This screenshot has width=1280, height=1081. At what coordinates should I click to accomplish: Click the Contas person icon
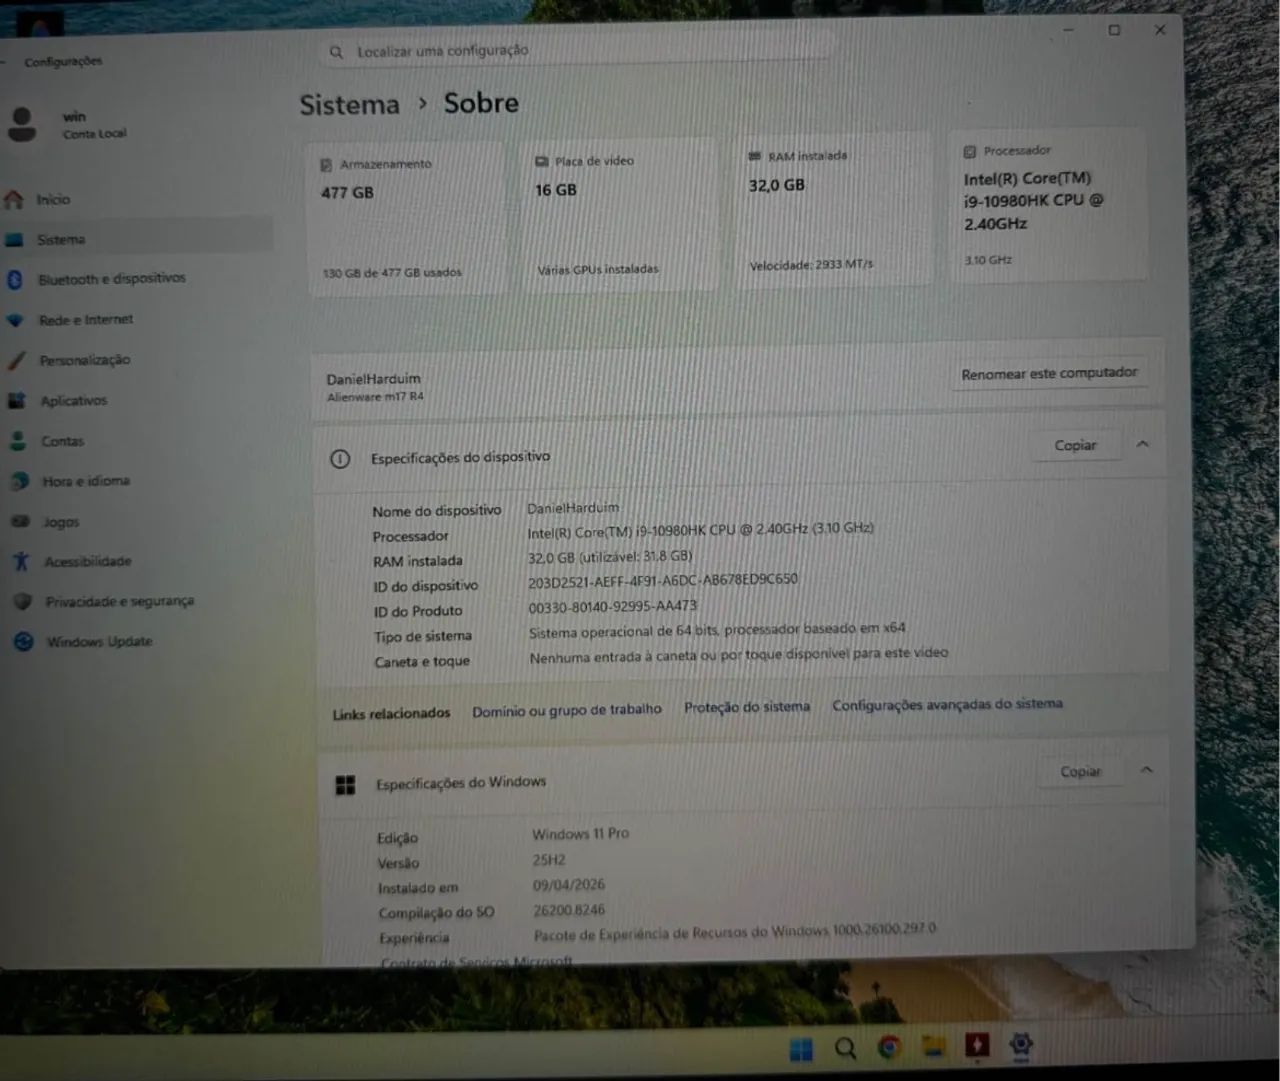(x=18, y=441)
